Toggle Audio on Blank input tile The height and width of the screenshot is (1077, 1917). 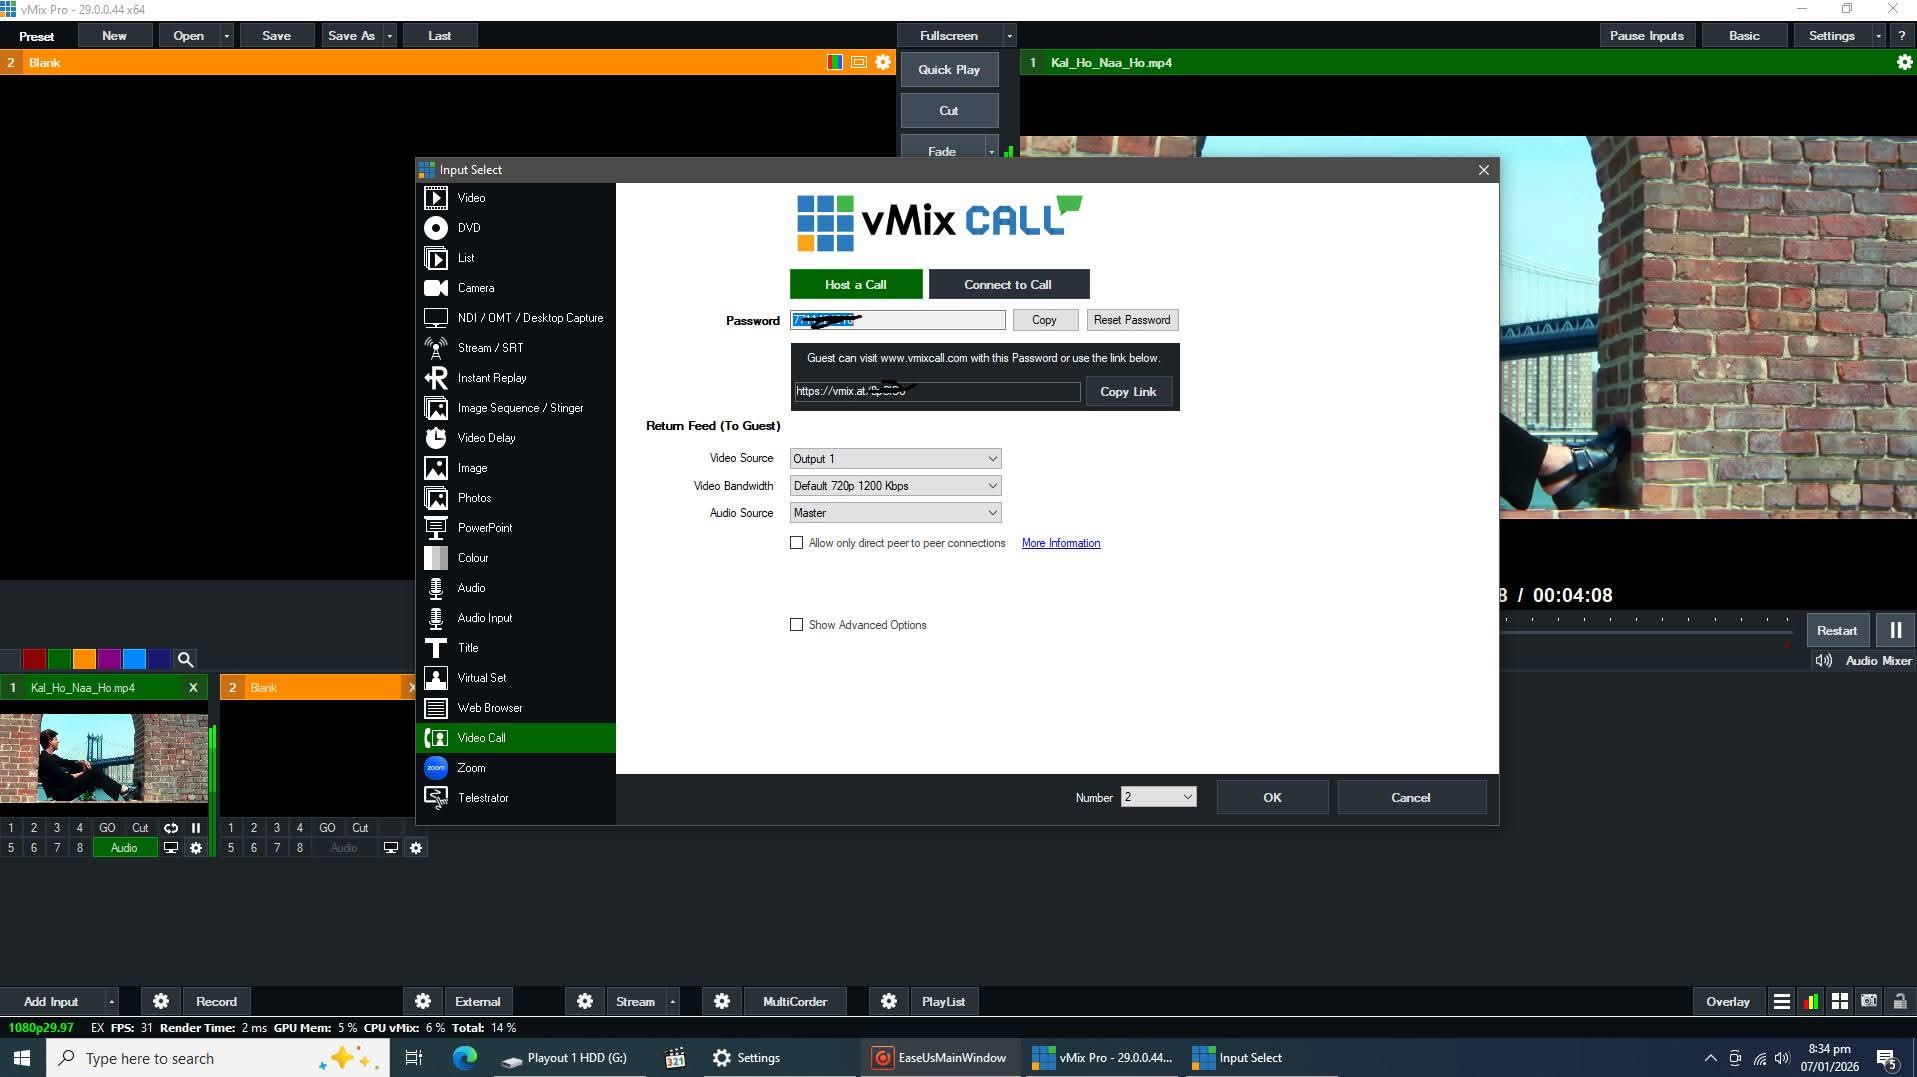click(x=344, y=848)
